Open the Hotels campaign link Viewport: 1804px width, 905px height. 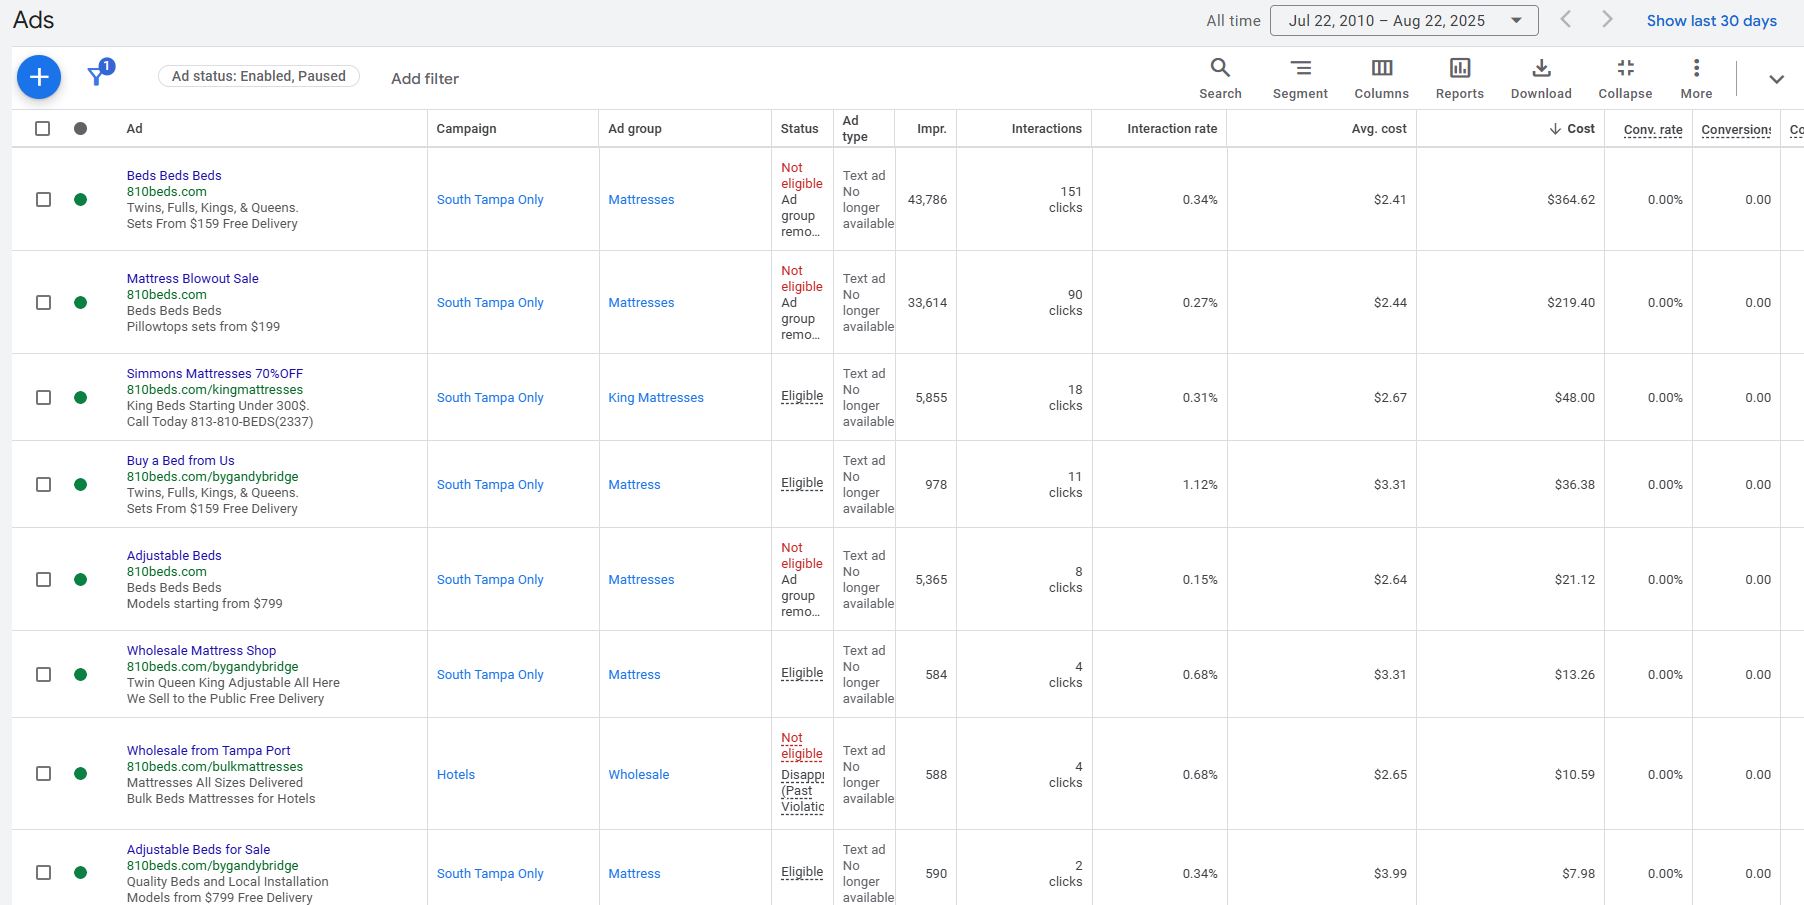(x=456, y=774)
